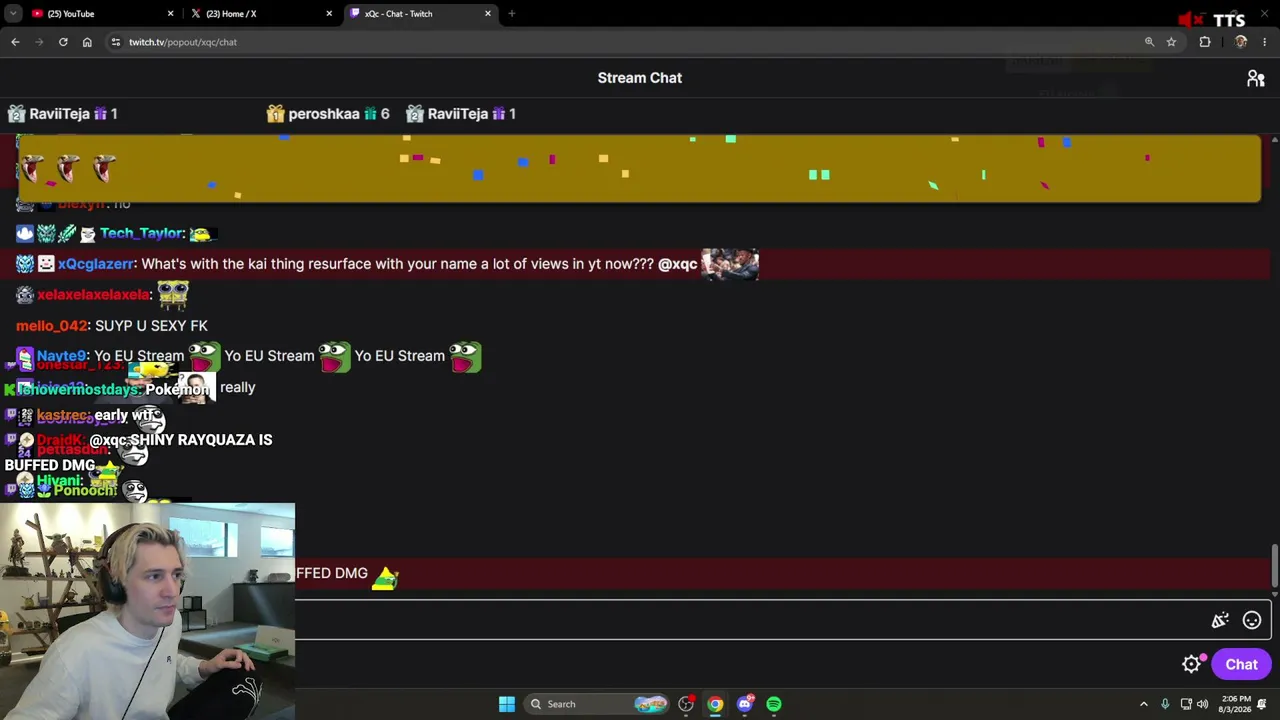The height and width of the screenshot is (720, 1280).
Task: Close the xQc Chat Twitch tab
Action: [488, 14]
